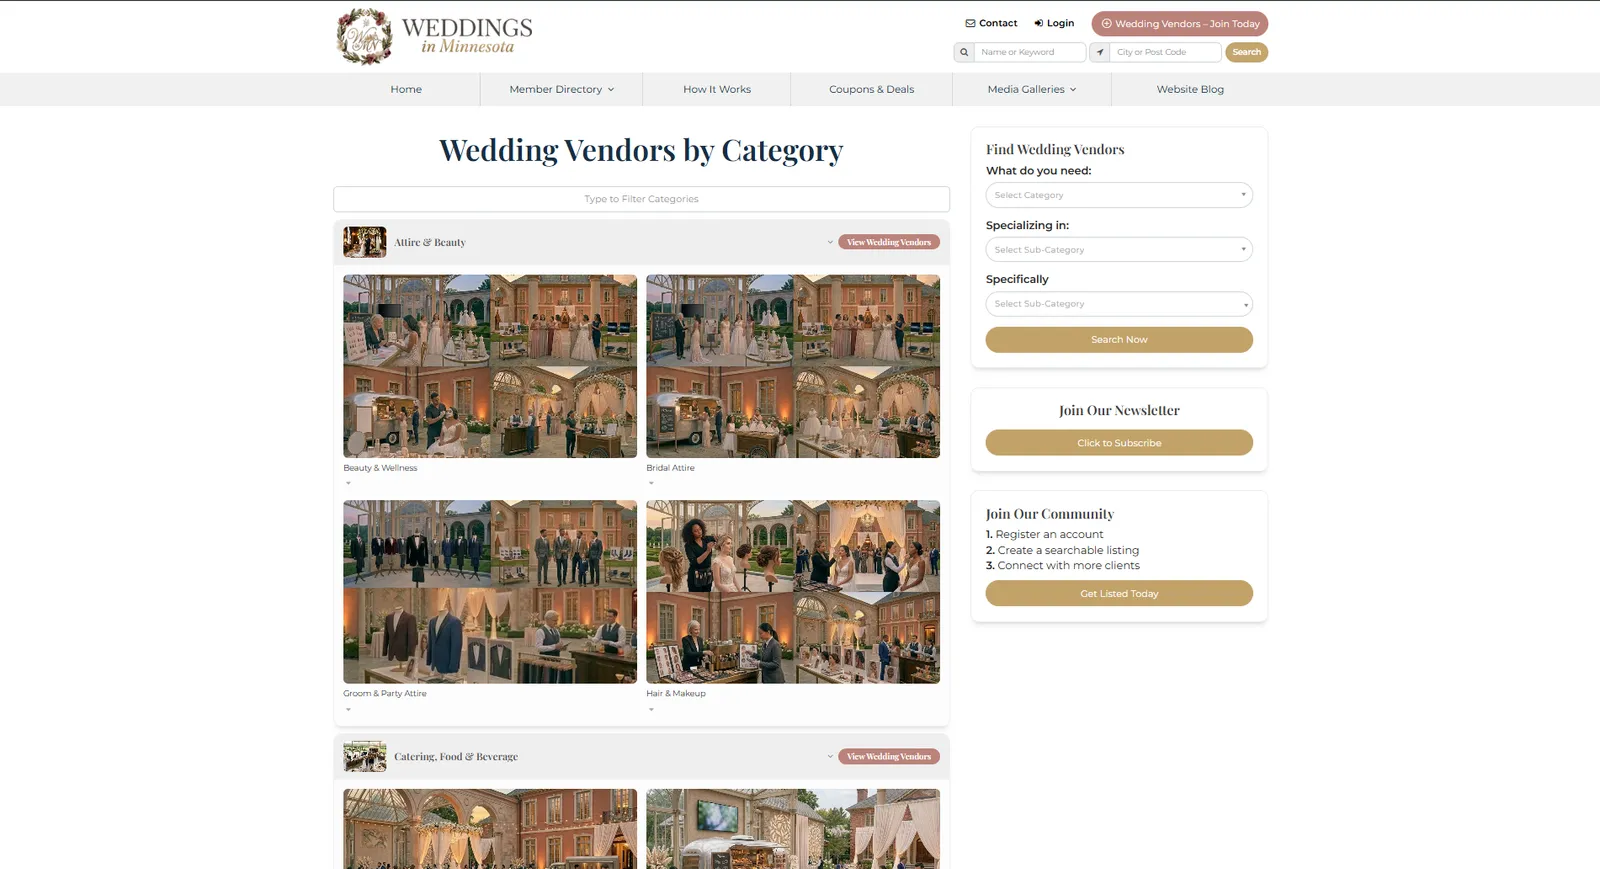Click the Click to Subscribe button
Viewport: 1600px width, 869px height.
(x=1119, y=443)
